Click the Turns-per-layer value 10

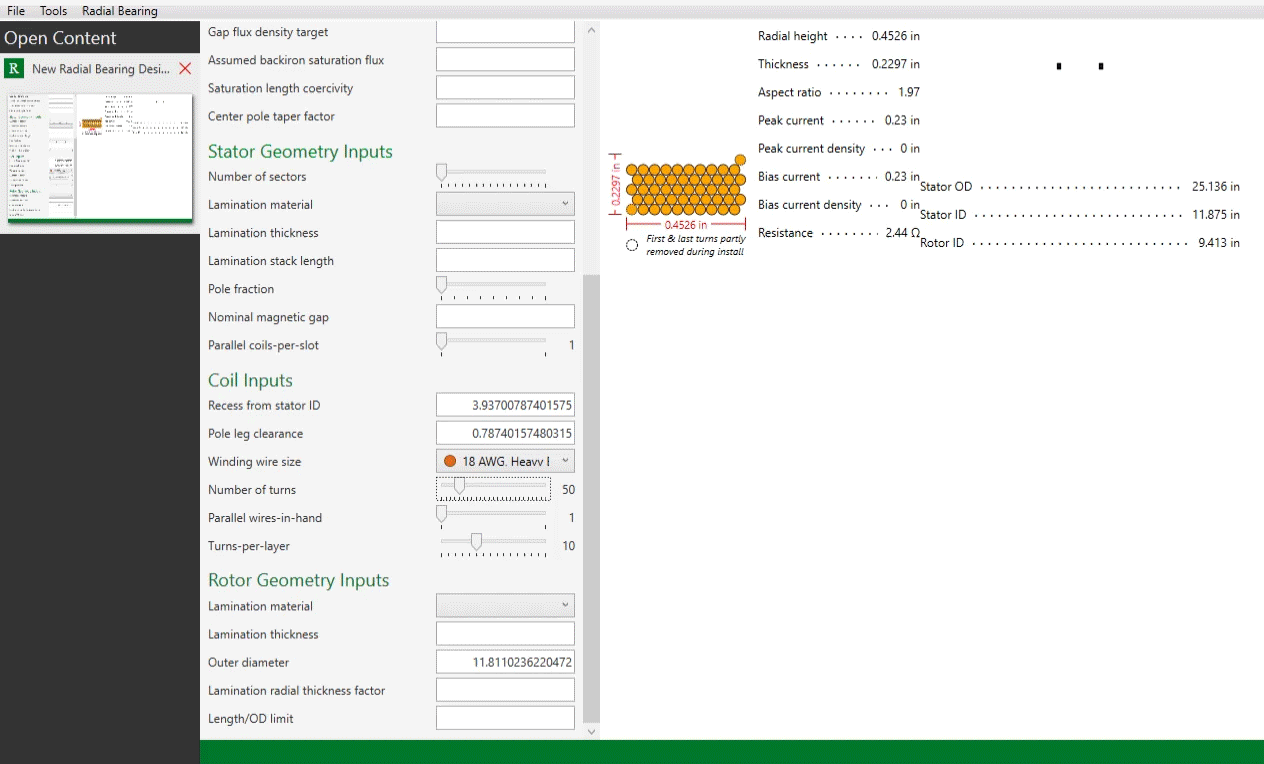click(x=568, y=545)
